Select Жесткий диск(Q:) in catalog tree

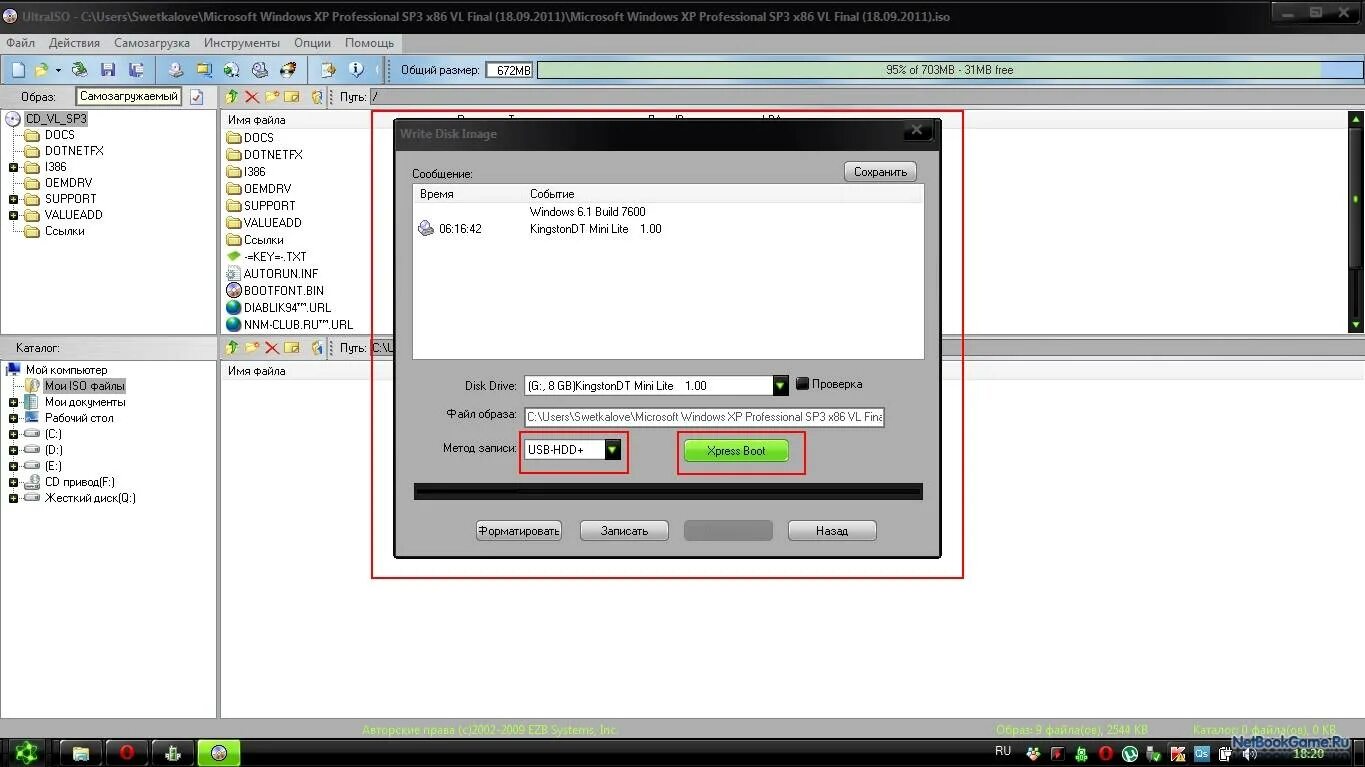(90, 498)
